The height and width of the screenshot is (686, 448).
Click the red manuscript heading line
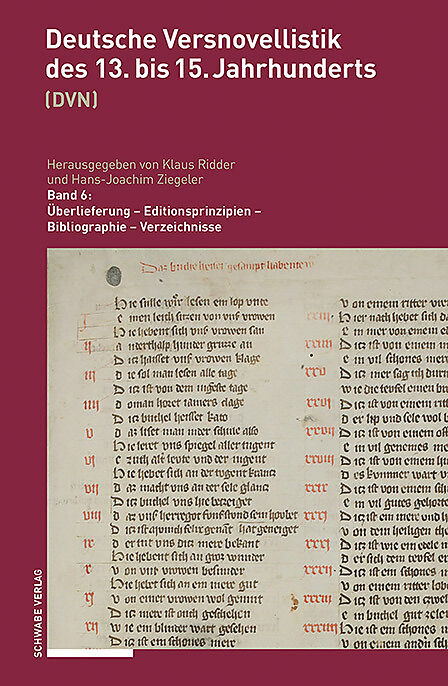226,266
